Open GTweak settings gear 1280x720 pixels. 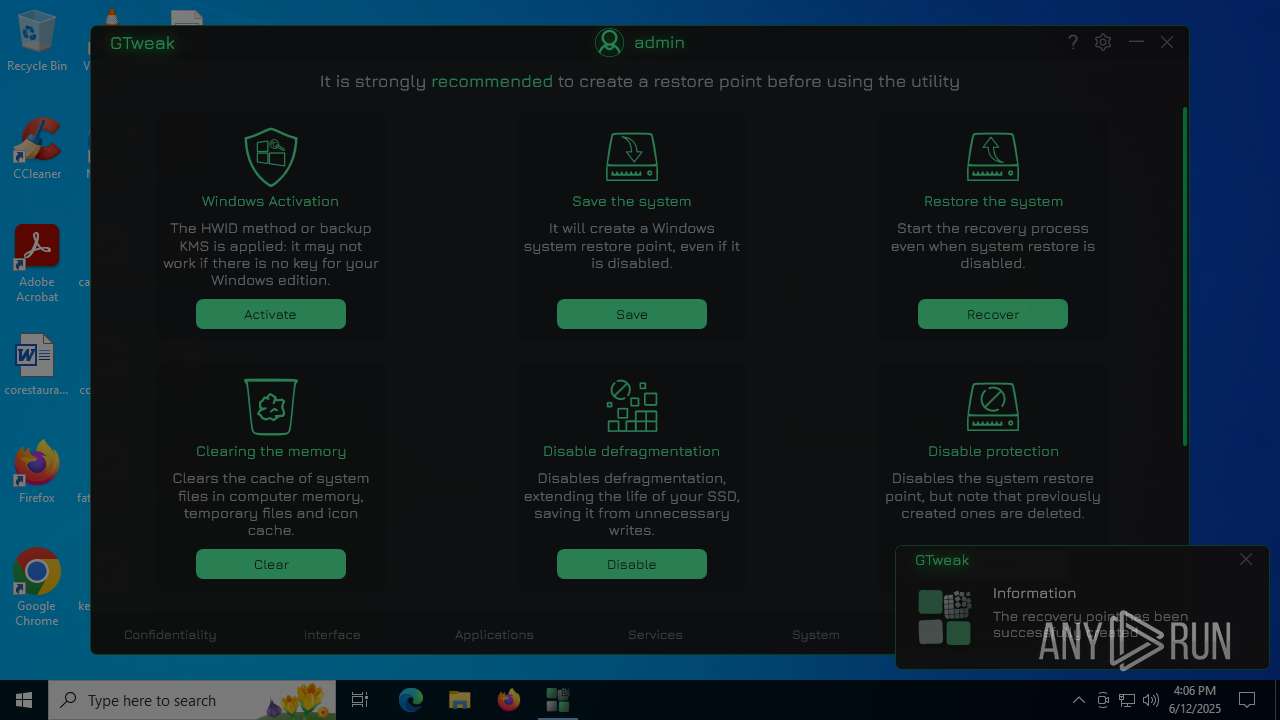[1103, 42]
